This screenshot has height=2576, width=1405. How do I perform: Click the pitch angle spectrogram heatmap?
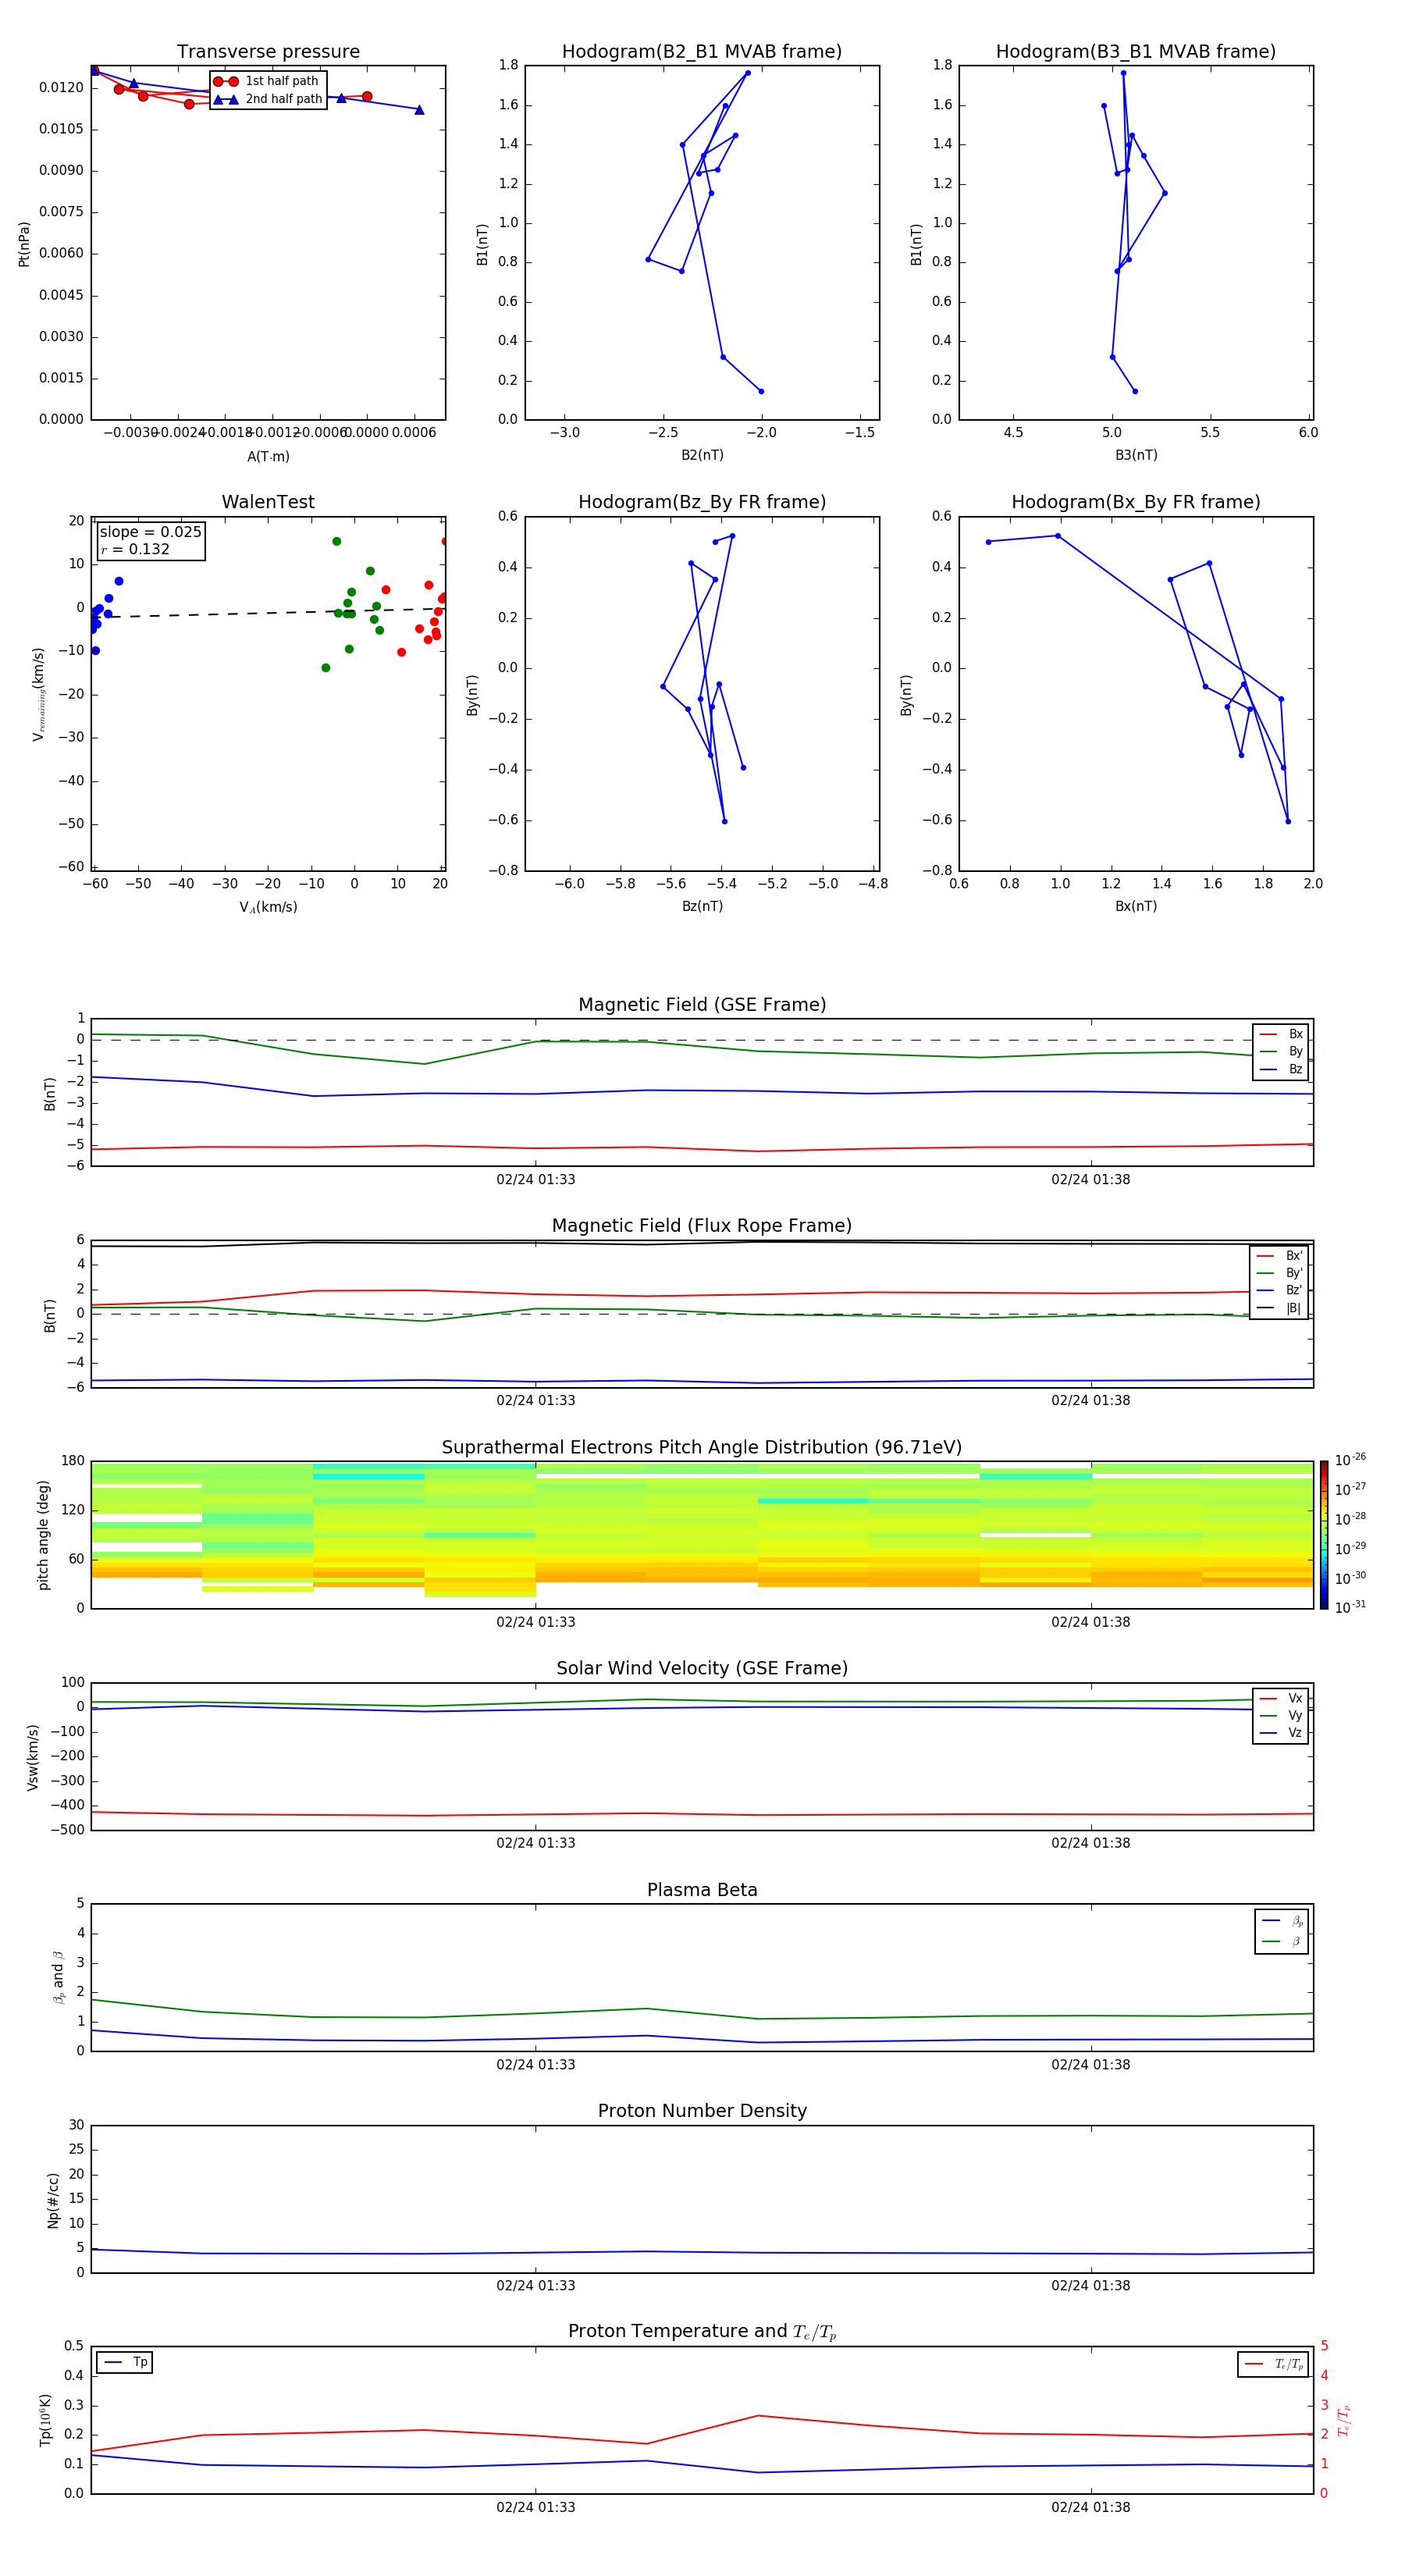pyautogui.click(x=702, y=1535)
